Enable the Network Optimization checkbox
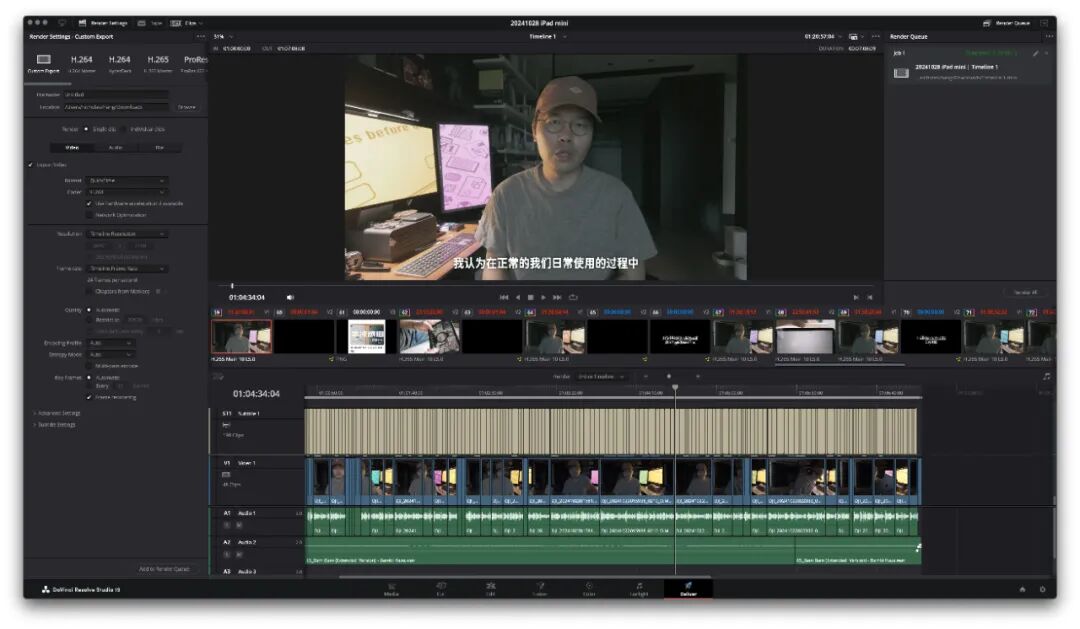The image size is (1080, 629). click(x=89, y=215)
